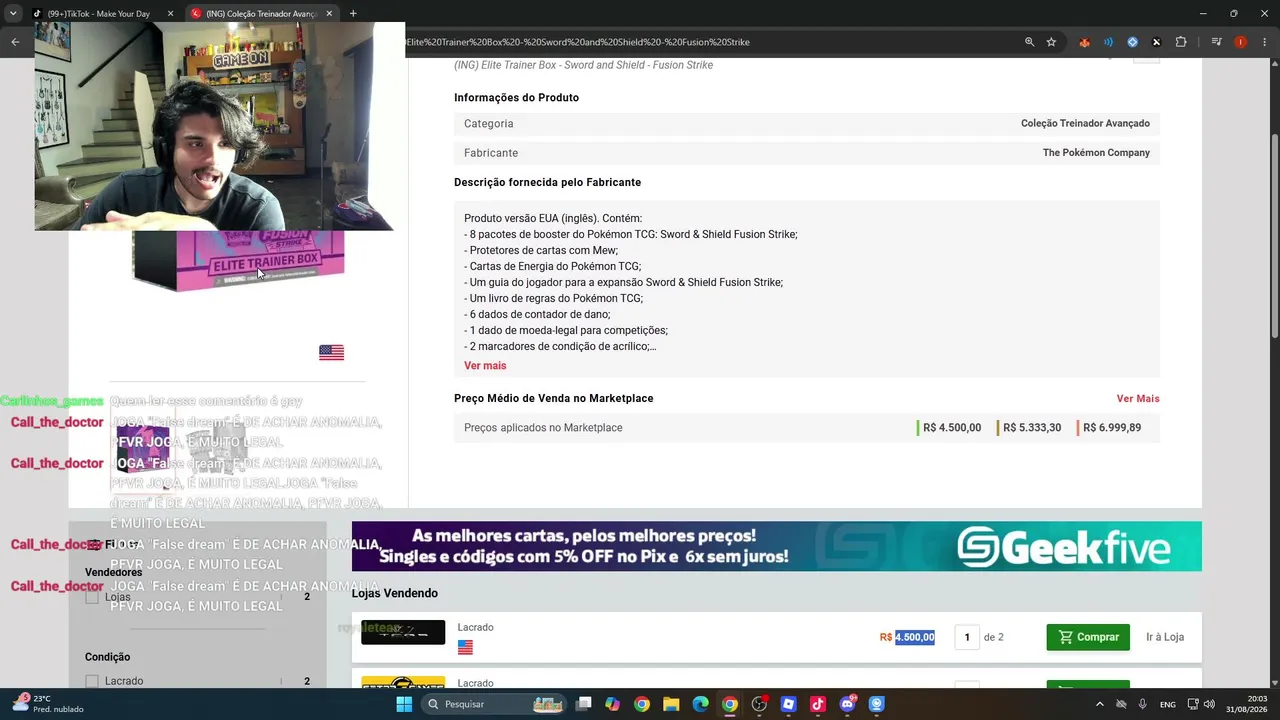Open the volume control in system tray
This screenshot has height=720, width=1280.
pyautogui.click(x=1208, y=704)
